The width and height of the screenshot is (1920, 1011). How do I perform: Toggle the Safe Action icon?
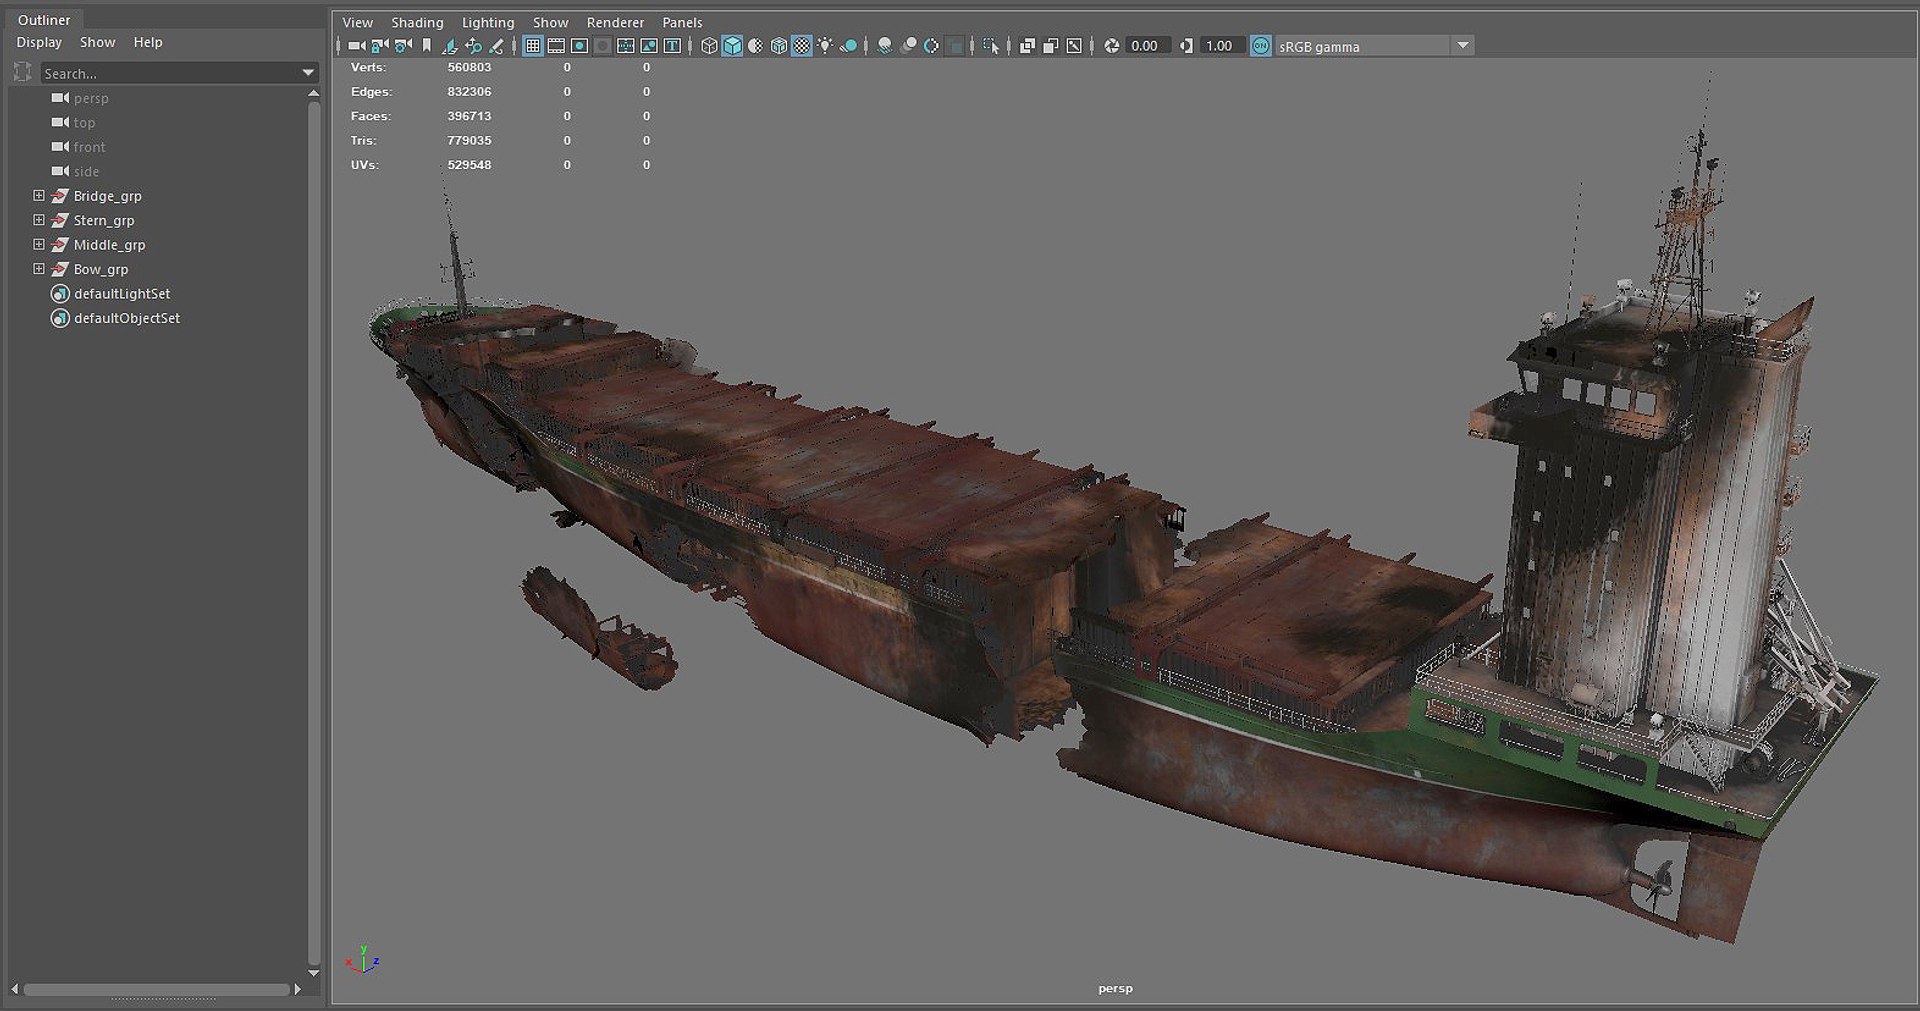(649, 46)
